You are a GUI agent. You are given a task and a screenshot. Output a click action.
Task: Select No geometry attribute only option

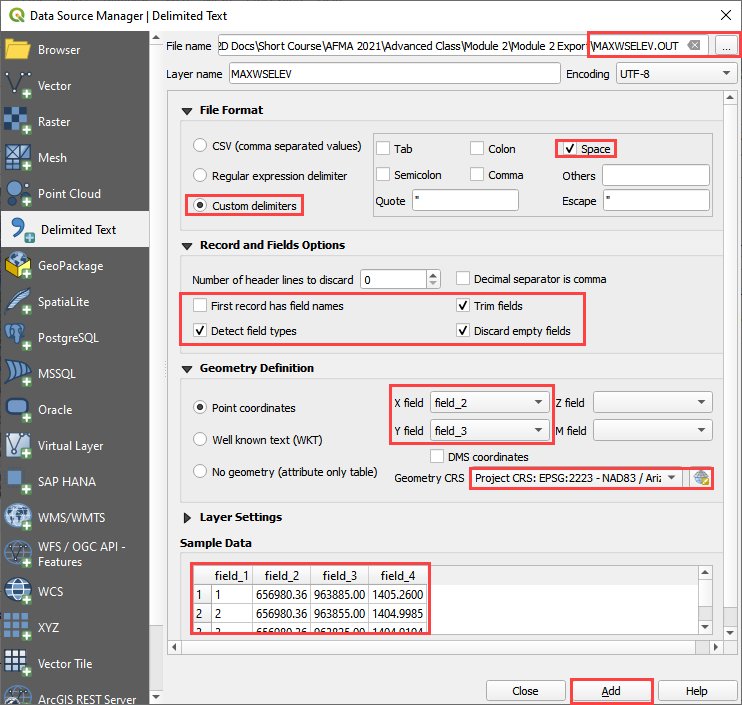coord(201,472)
